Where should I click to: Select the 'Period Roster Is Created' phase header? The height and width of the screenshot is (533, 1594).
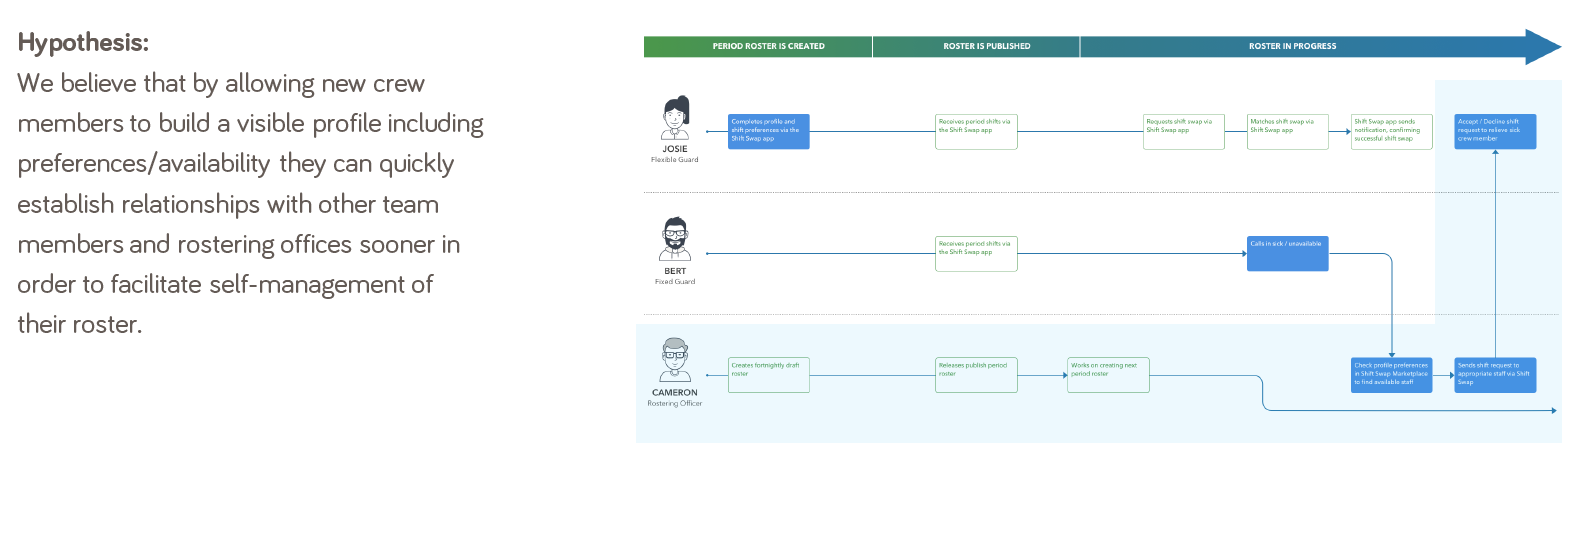coord(758,46)
